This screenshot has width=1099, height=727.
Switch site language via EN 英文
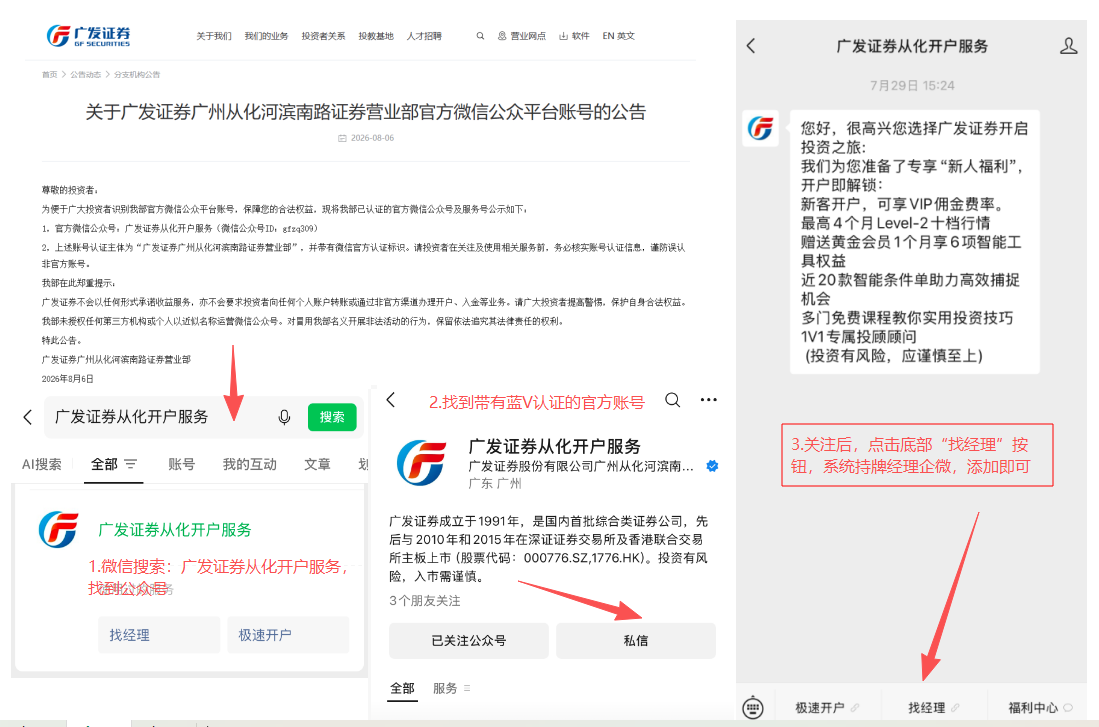tap(618, 36)
